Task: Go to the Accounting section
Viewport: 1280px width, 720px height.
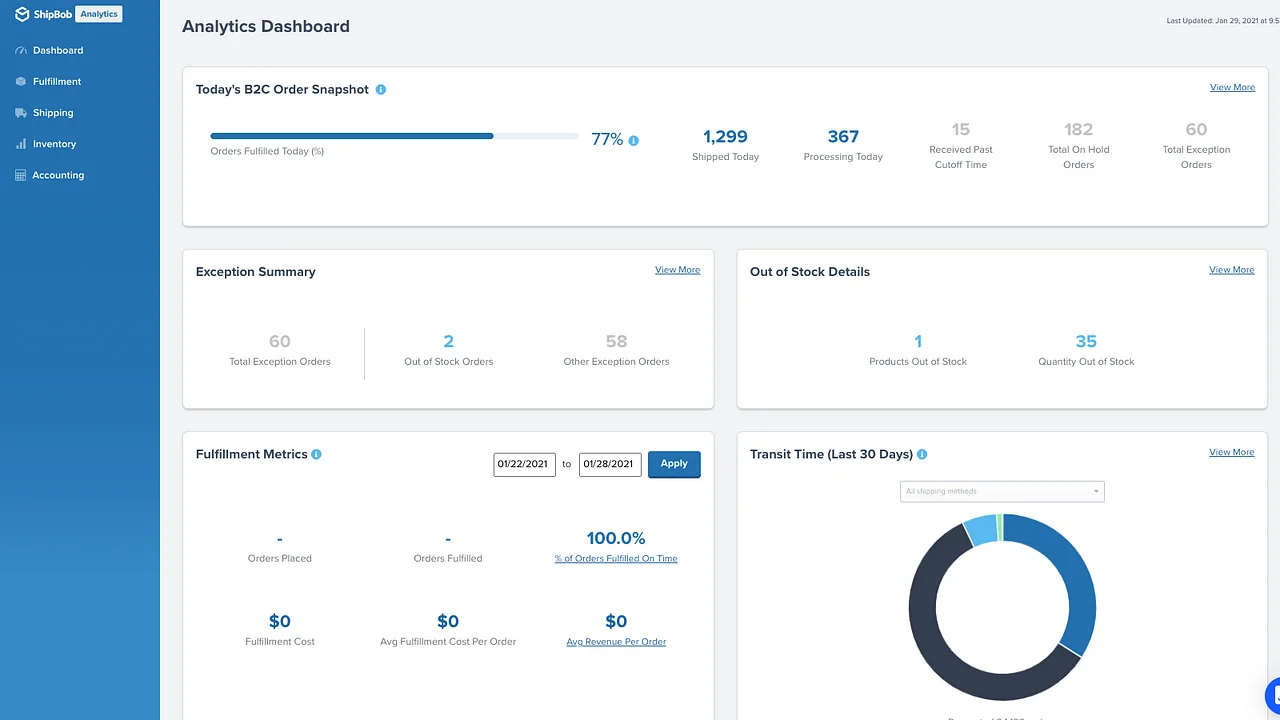Action: tap(58, 175)
